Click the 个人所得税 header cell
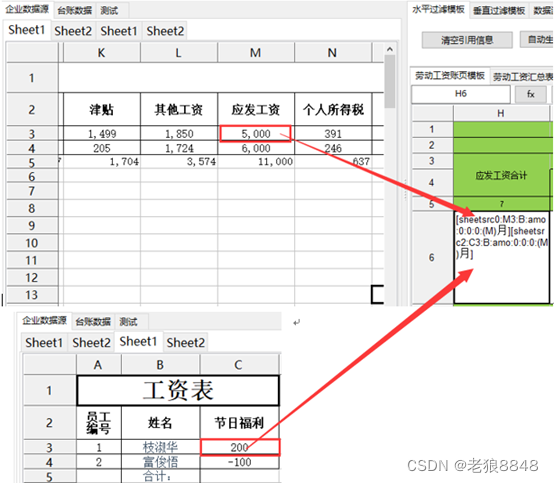This screenshot has width=554, height=483. click(333, 109)
